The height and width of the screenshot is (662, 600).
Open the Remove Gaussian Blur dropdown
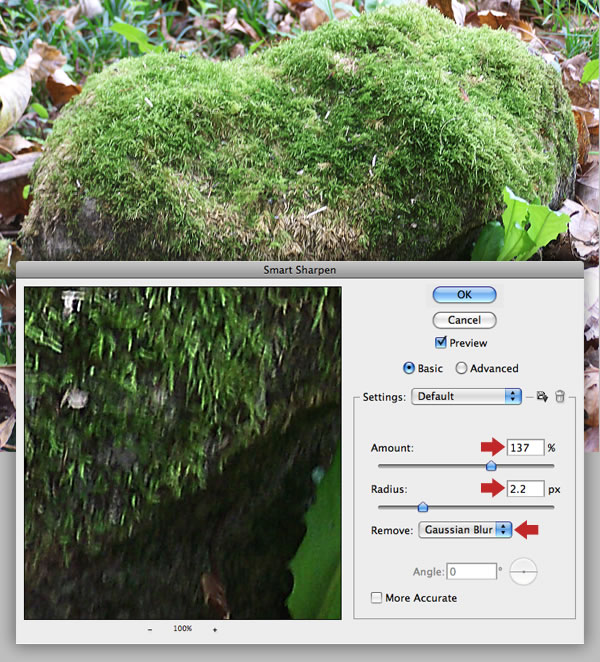[x=465, y=530]
